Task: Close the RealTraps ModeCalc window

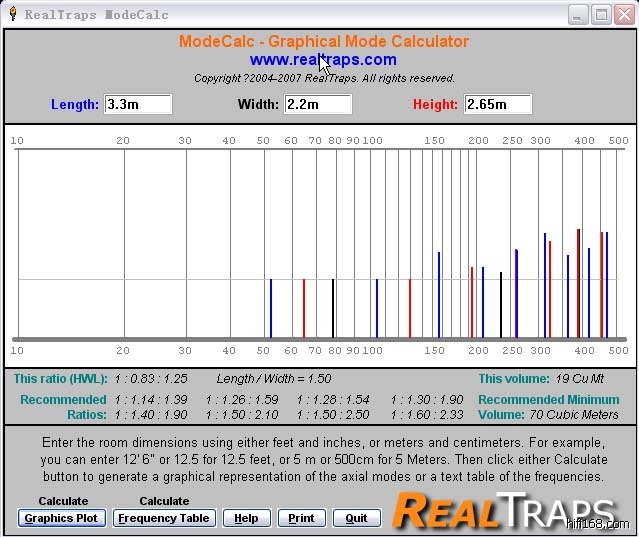Action: [623, 14]
